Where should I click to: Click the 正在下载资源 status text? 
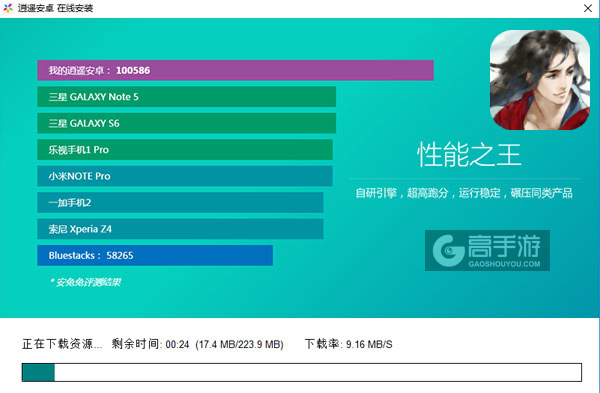point(62,344)
